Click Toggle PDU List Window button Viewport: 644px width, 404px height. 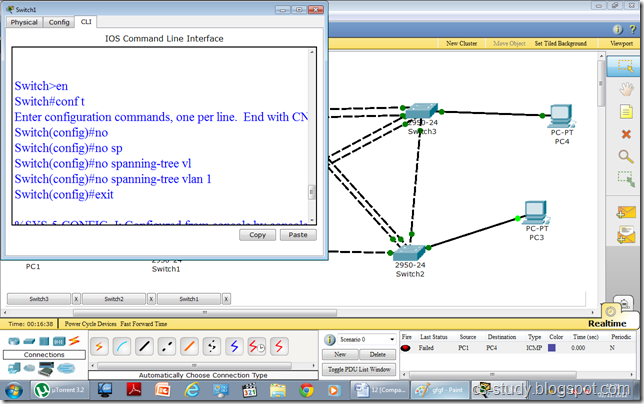coord(359,369)
